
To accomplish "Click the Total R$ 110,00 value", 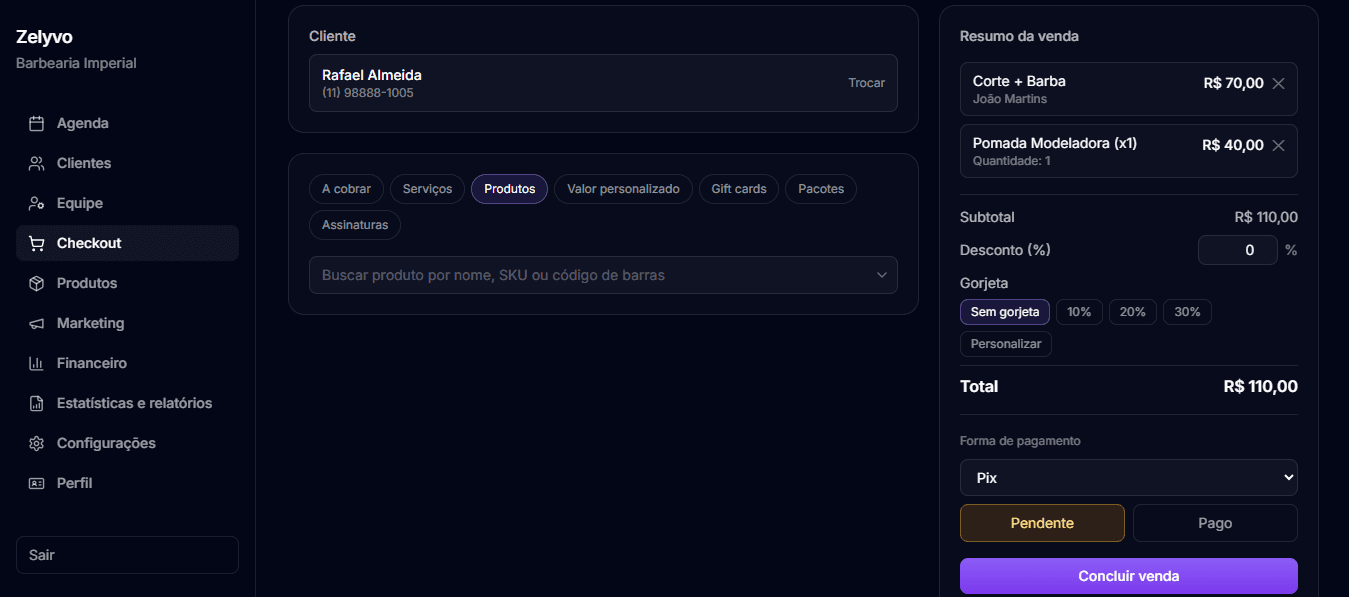I will pyautogui.click(x=1261, y=387).
